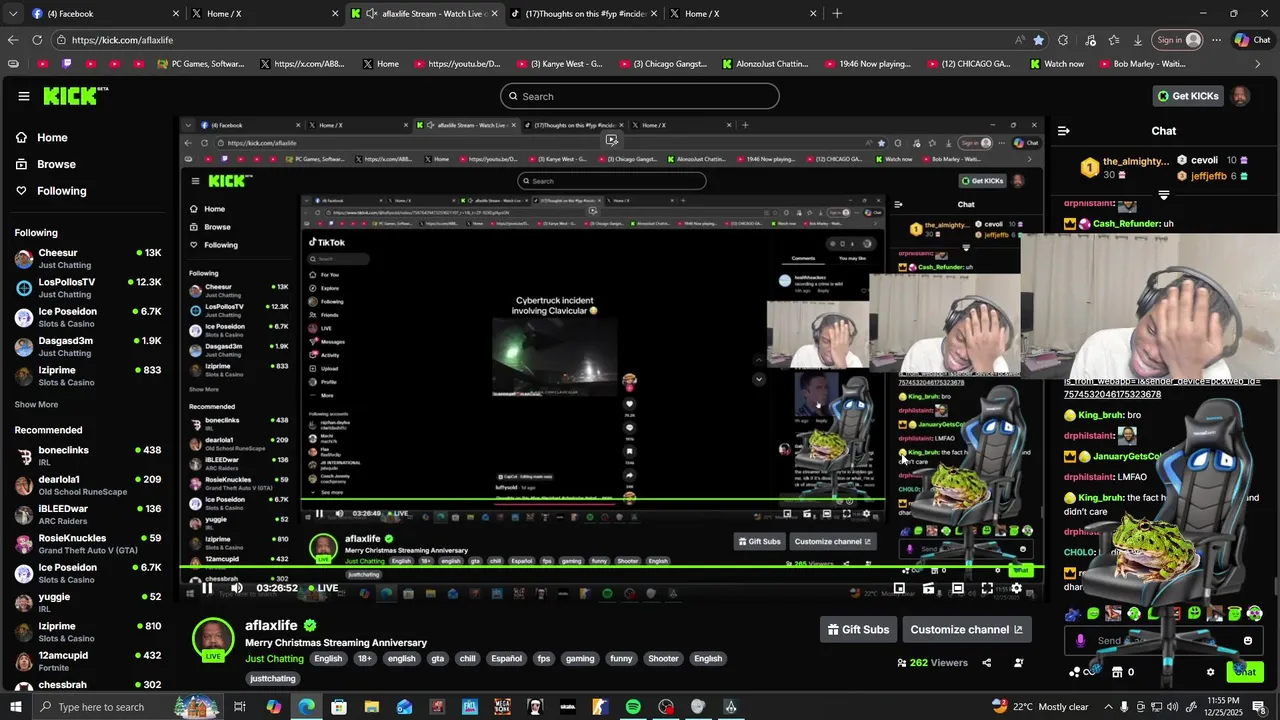Jump to LIVE in the player
This screenshot has width=1280, height=720.
coord(322,588)
